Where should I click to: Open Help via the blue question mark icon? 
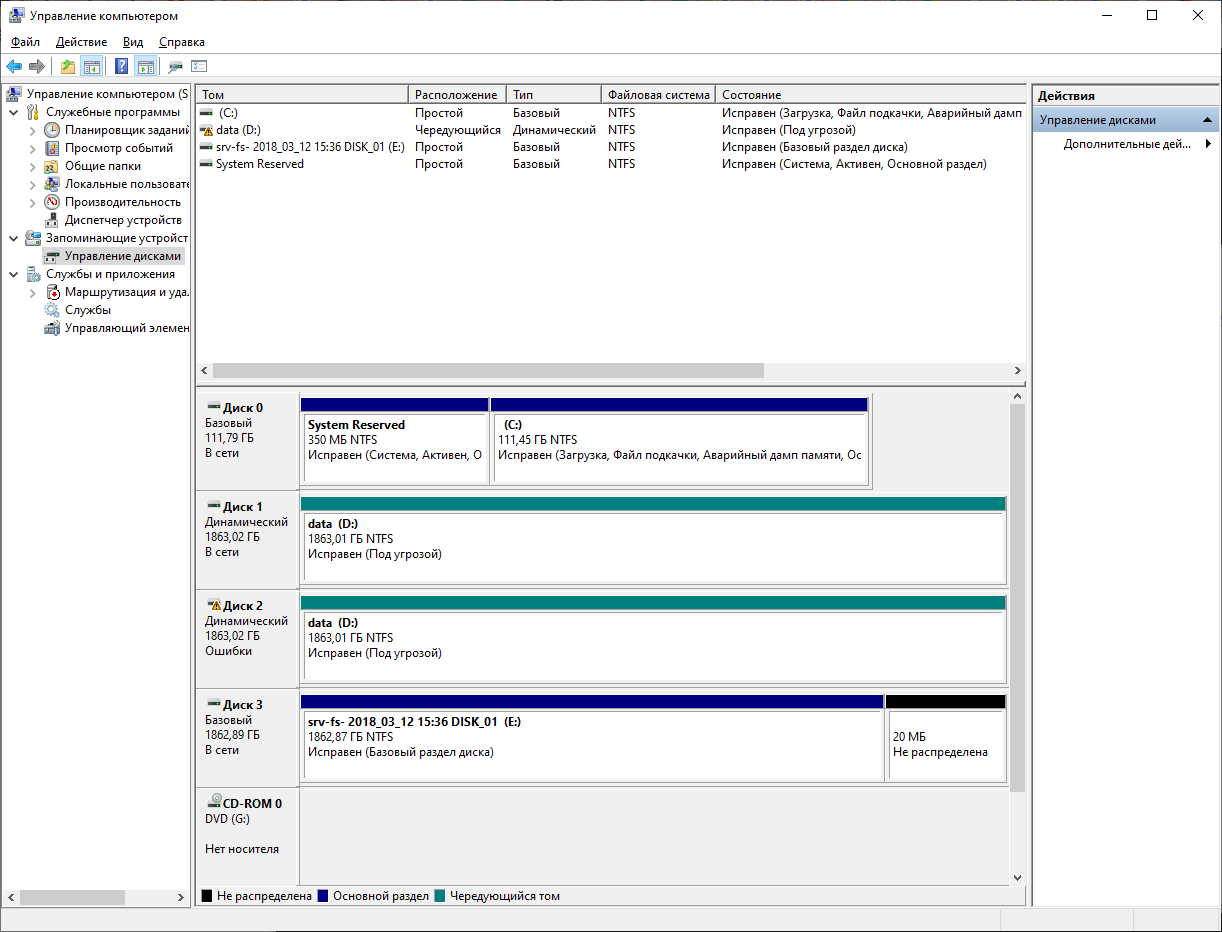122,67
